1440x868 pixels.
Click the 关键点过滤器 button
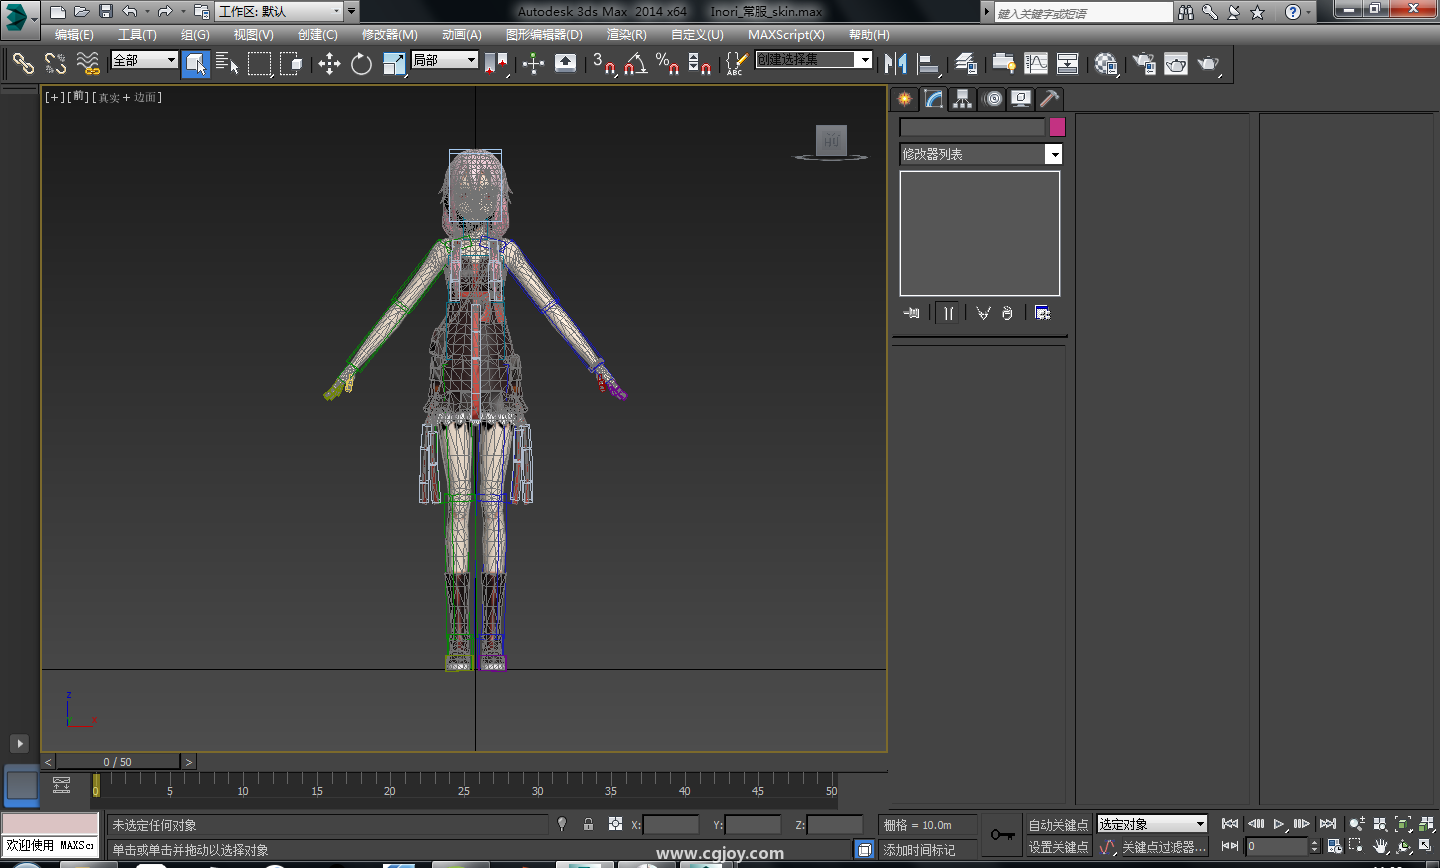[1164, 847]
